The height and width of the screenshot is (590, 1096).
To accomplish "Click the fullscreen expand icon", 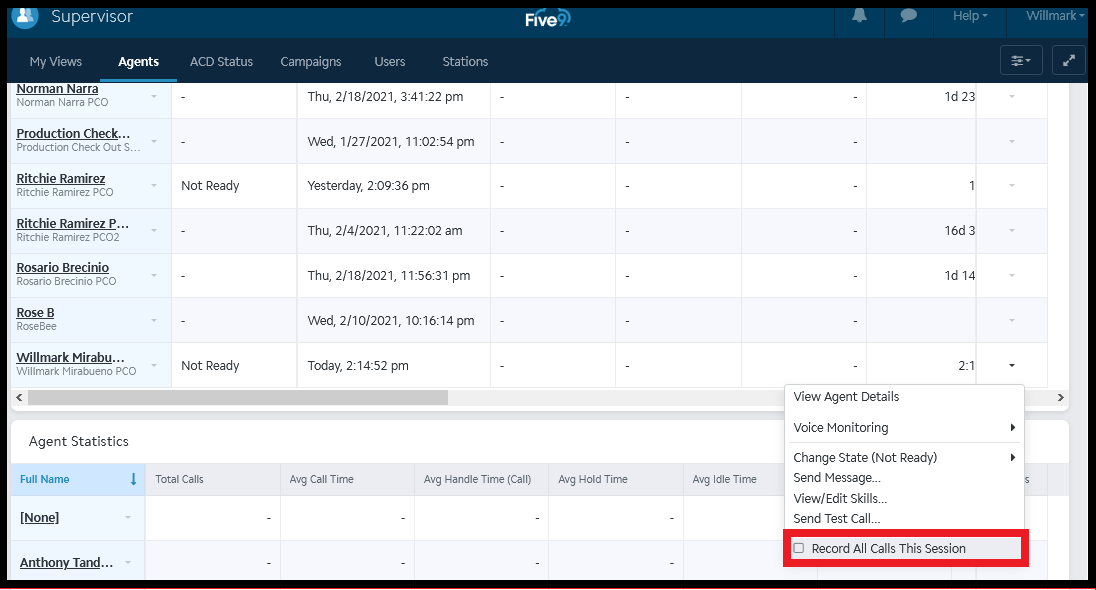I will (x=1069, y=61).
